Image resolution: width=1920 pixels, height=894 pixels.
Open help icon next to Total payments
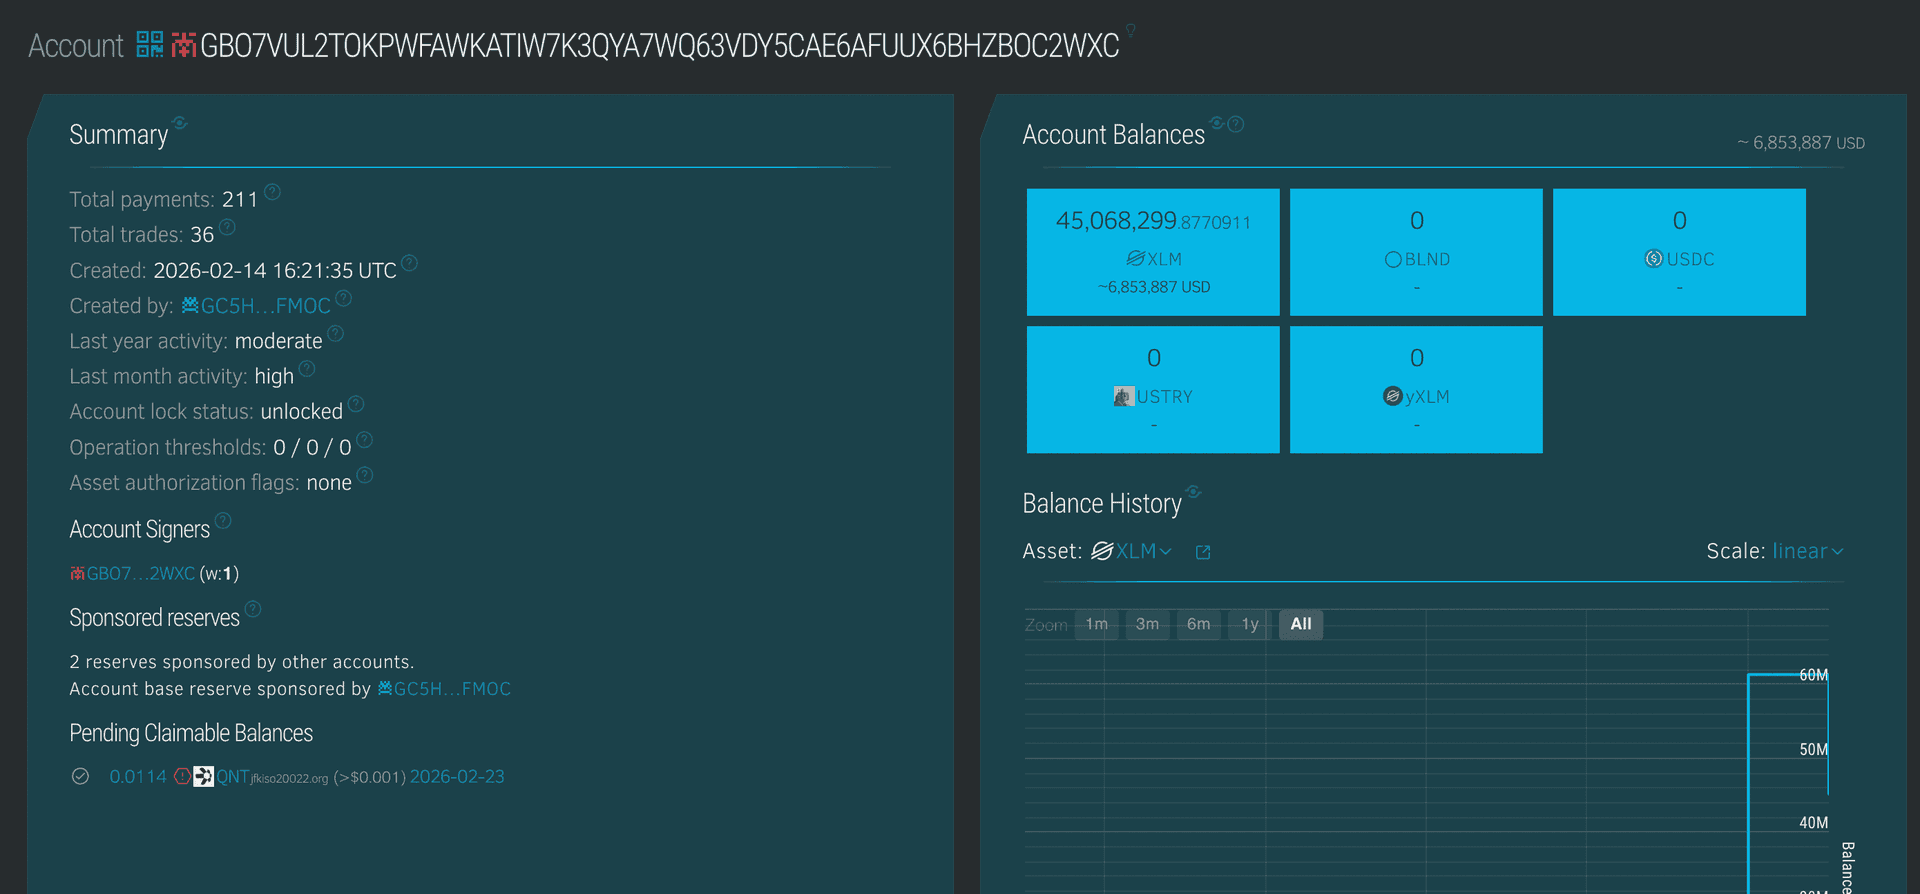tap(272, 191)
